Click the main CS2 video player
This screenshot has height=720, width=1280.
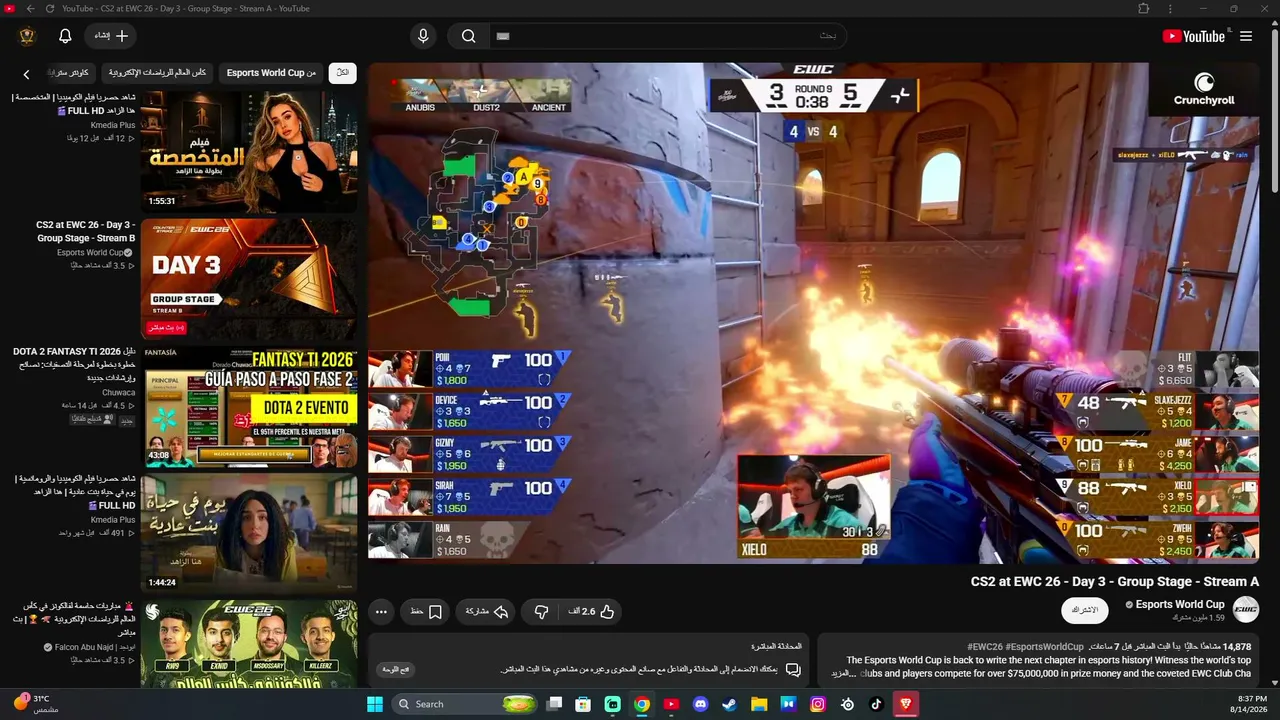tap(813, 312)
